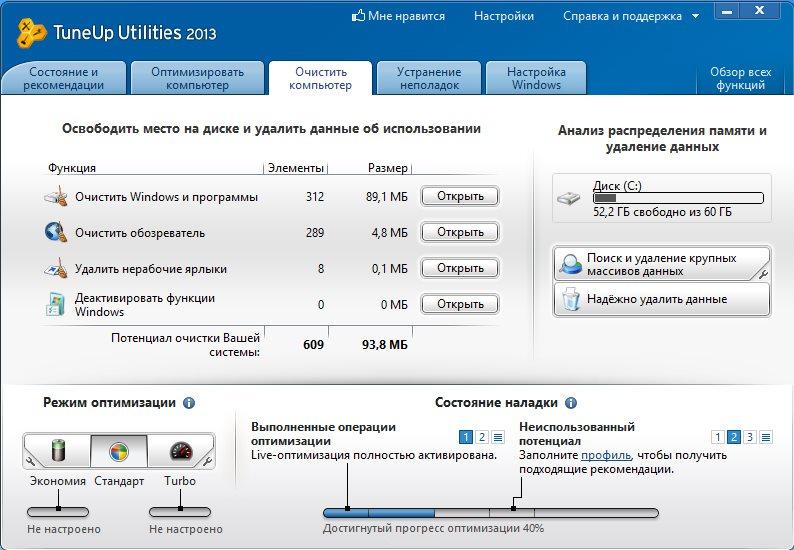Open the Настройка Windows tab
The height and width of the screenshot is (550, 794).
pos(536,78)
